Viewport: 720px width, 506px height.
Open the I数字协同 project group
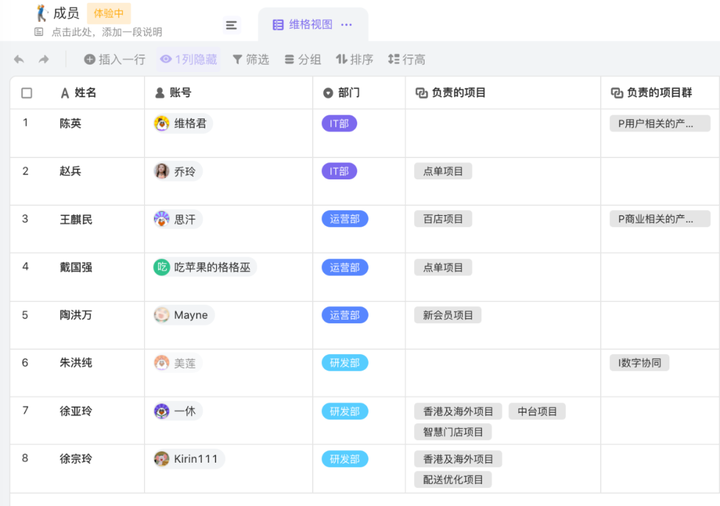[x=639, y=363]
